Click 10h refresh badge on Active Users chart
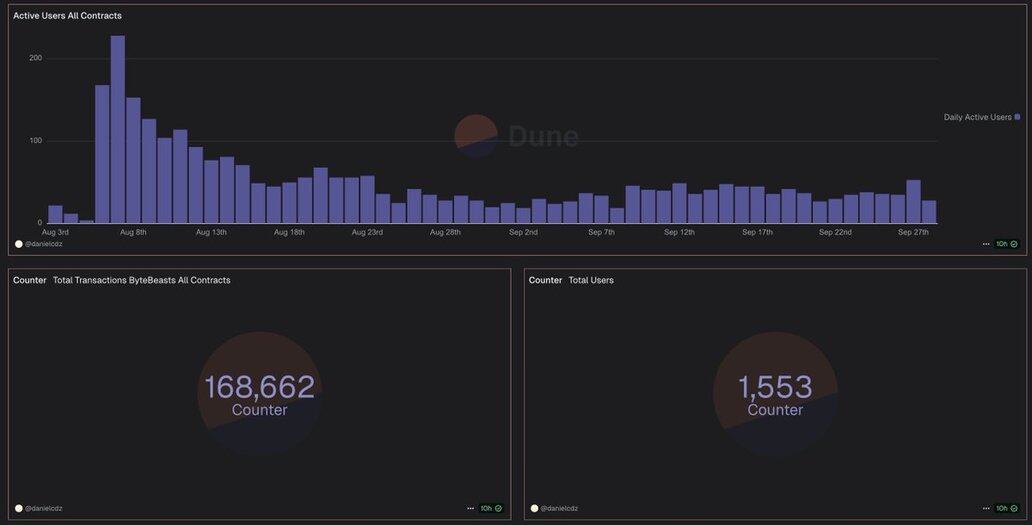1032x525 pixels. [x=1006, y=244]
